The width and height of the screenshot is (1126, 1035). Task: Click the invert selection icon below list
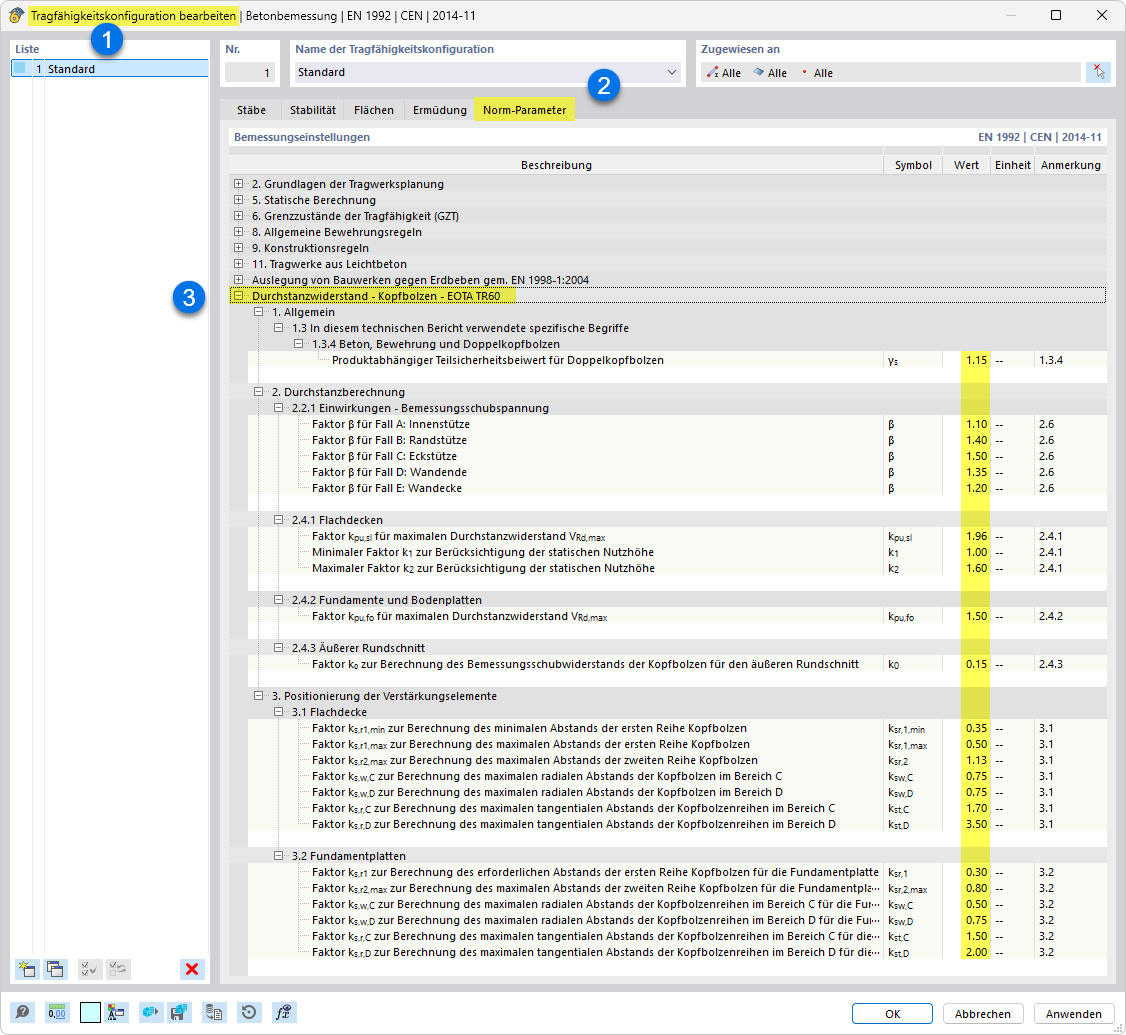tap(118, 969)
